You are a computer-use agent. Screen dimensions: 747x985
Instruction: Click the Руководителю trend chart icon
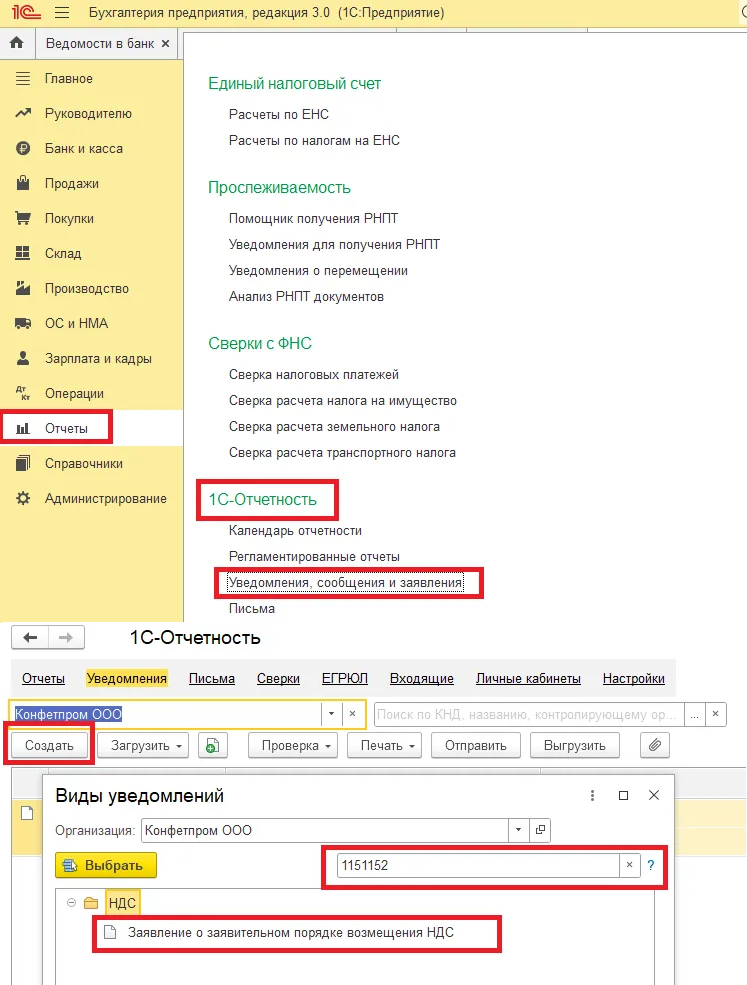coord(23,114)
